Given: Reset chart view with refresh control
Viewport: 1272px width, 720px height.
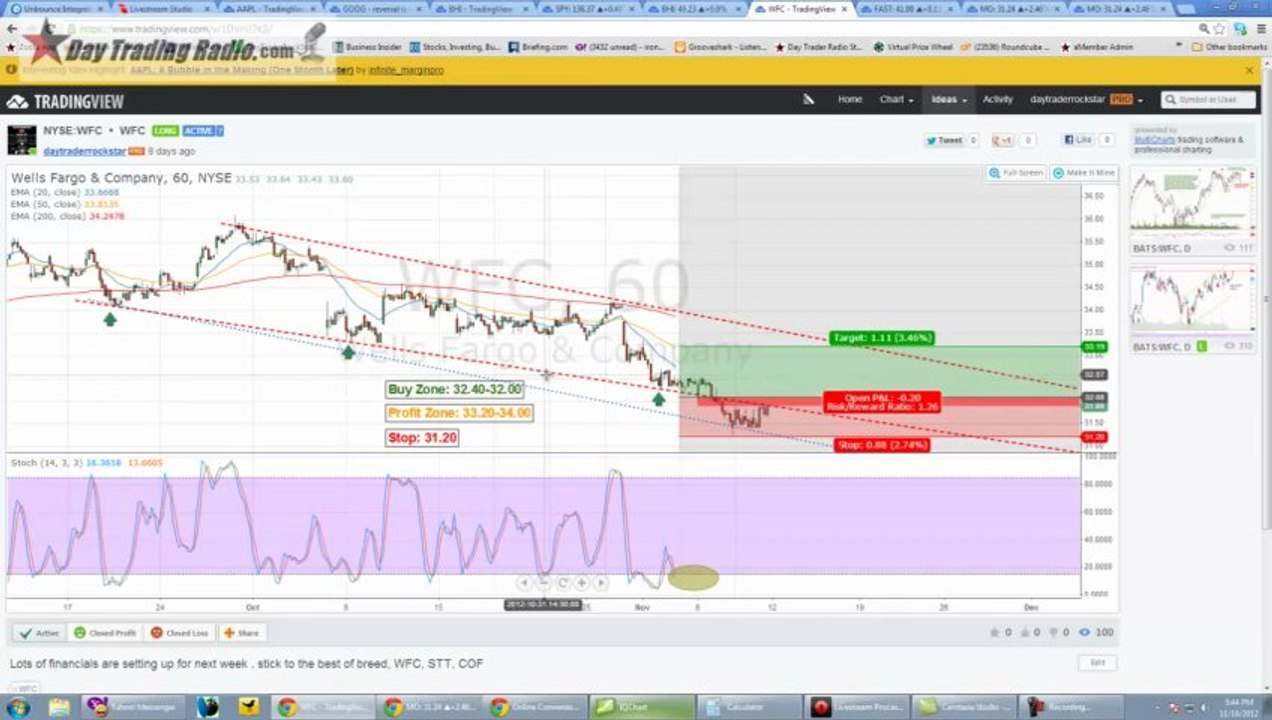Looking at the screenshot, I should tap(562, 582).
